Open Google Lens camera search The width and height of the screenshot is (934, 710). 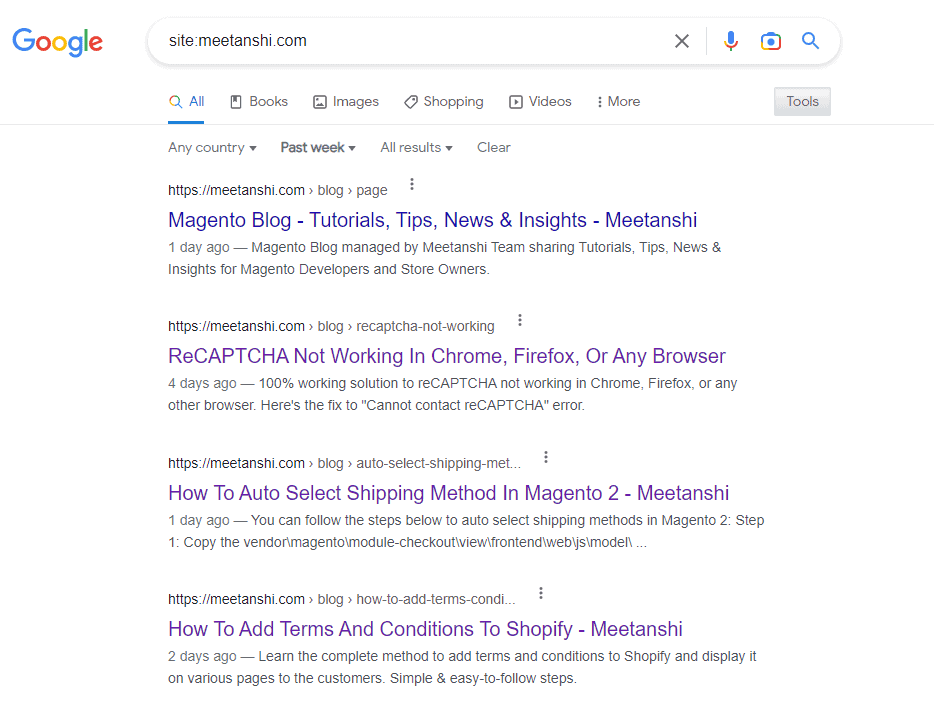771,41
